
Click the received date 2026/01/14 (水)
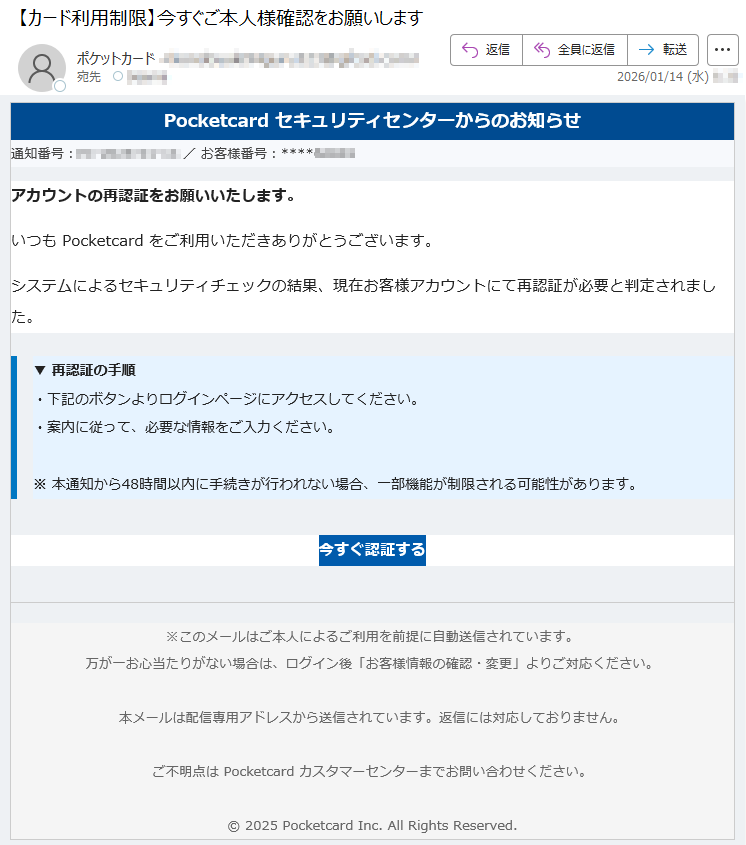click(x=662, y=77)
